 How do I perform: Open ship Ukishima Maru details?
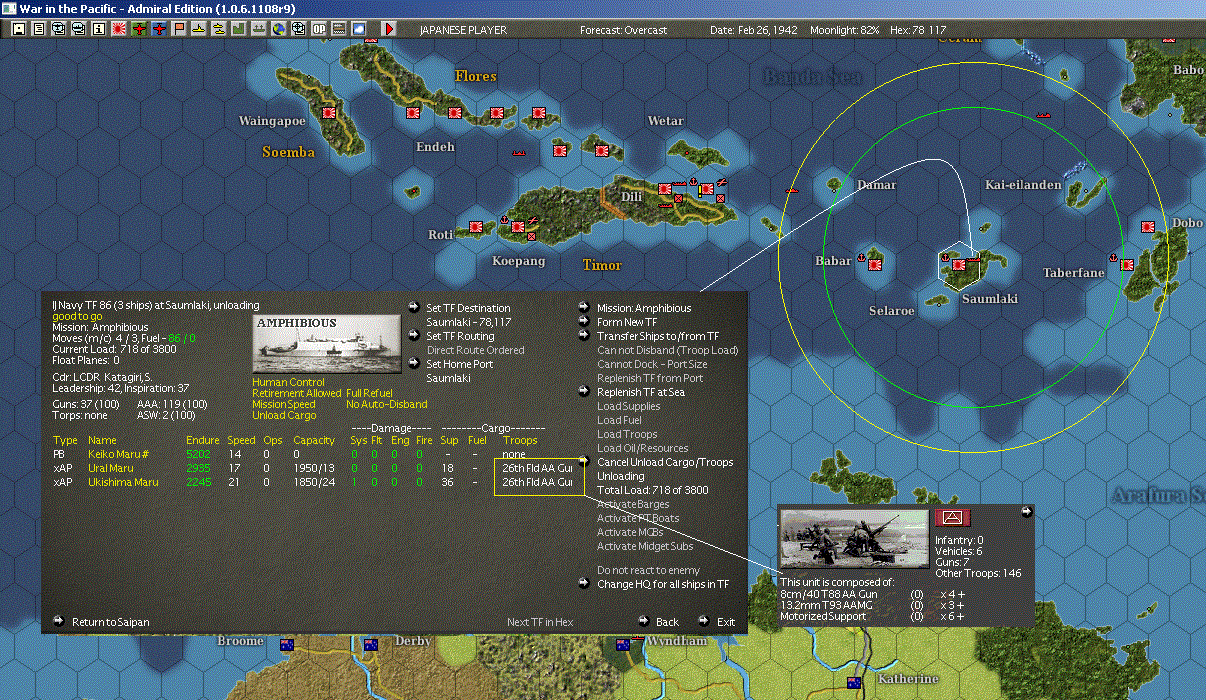click(123, 482)
